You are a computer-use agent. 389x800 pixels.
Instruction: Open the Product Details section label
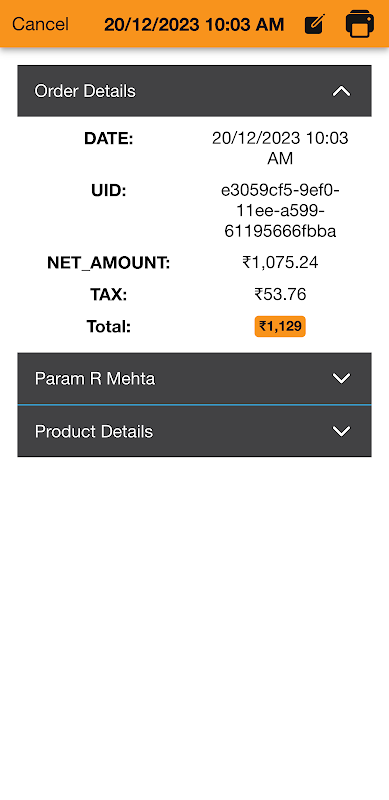click(x=94, y=432)
